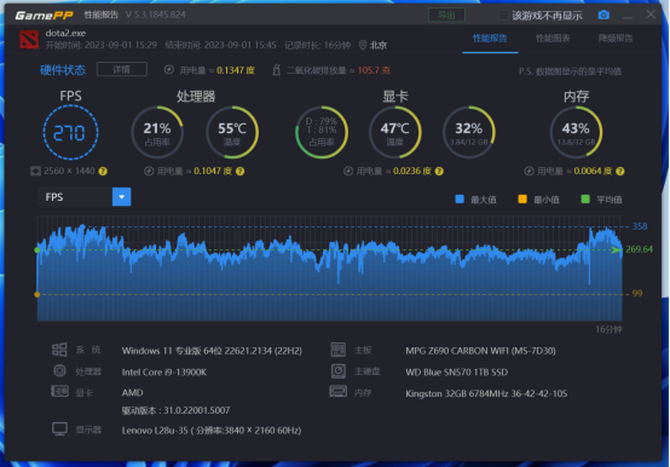Click the Kingston 32GB 6784MHz text
The image size is (670, 467).
[x=486, y=394]
